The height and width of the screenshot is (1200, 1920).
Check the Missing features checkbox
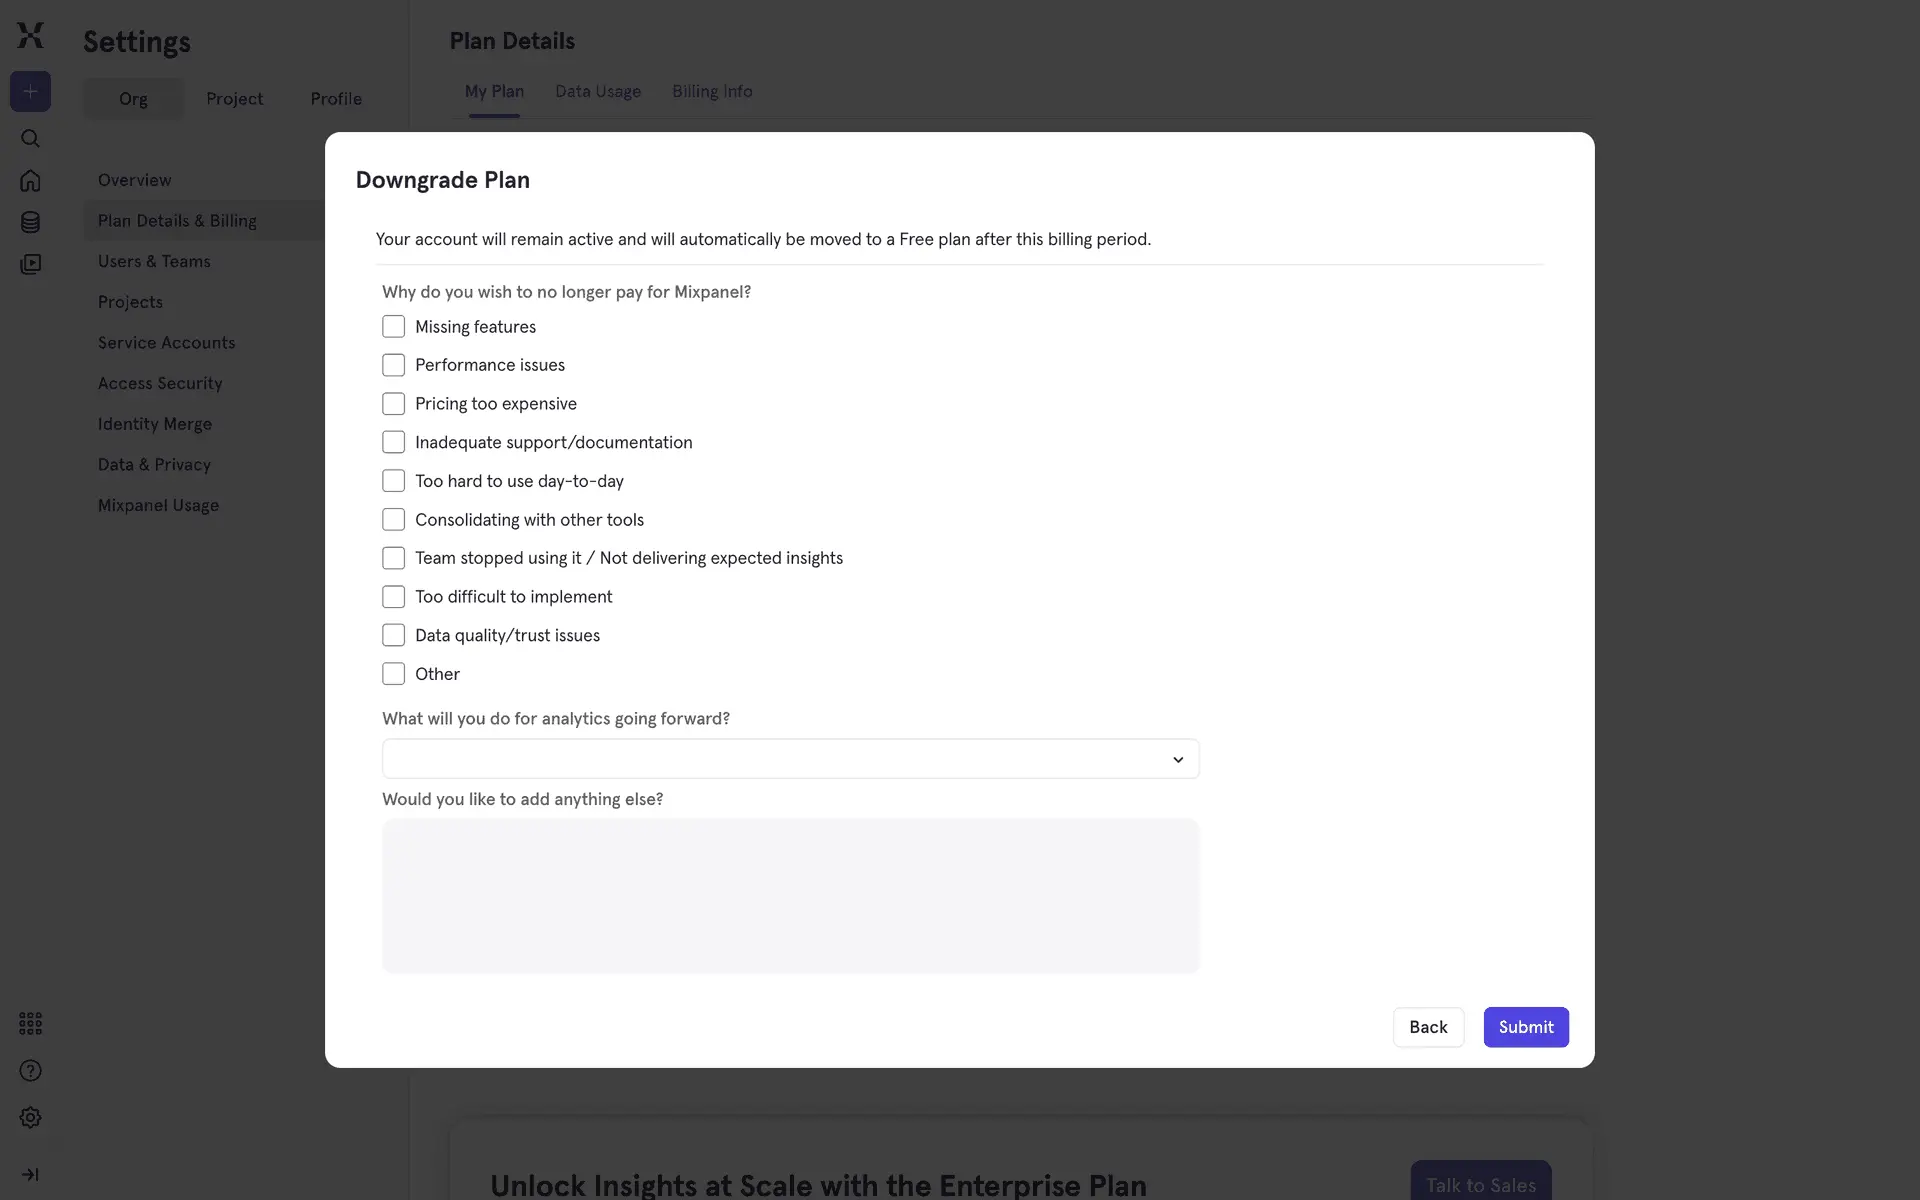(394, 327)
